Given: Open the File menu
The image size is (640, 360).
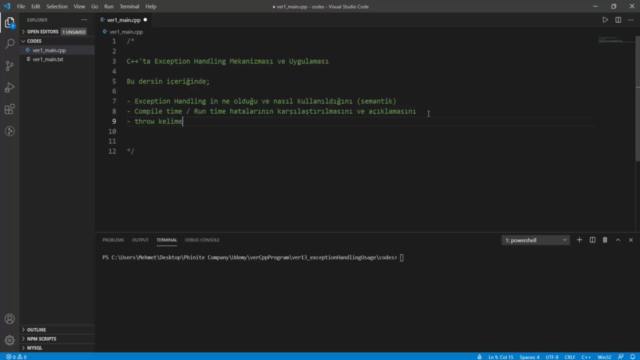Looking at the screenshot, I should click(21, 7).
